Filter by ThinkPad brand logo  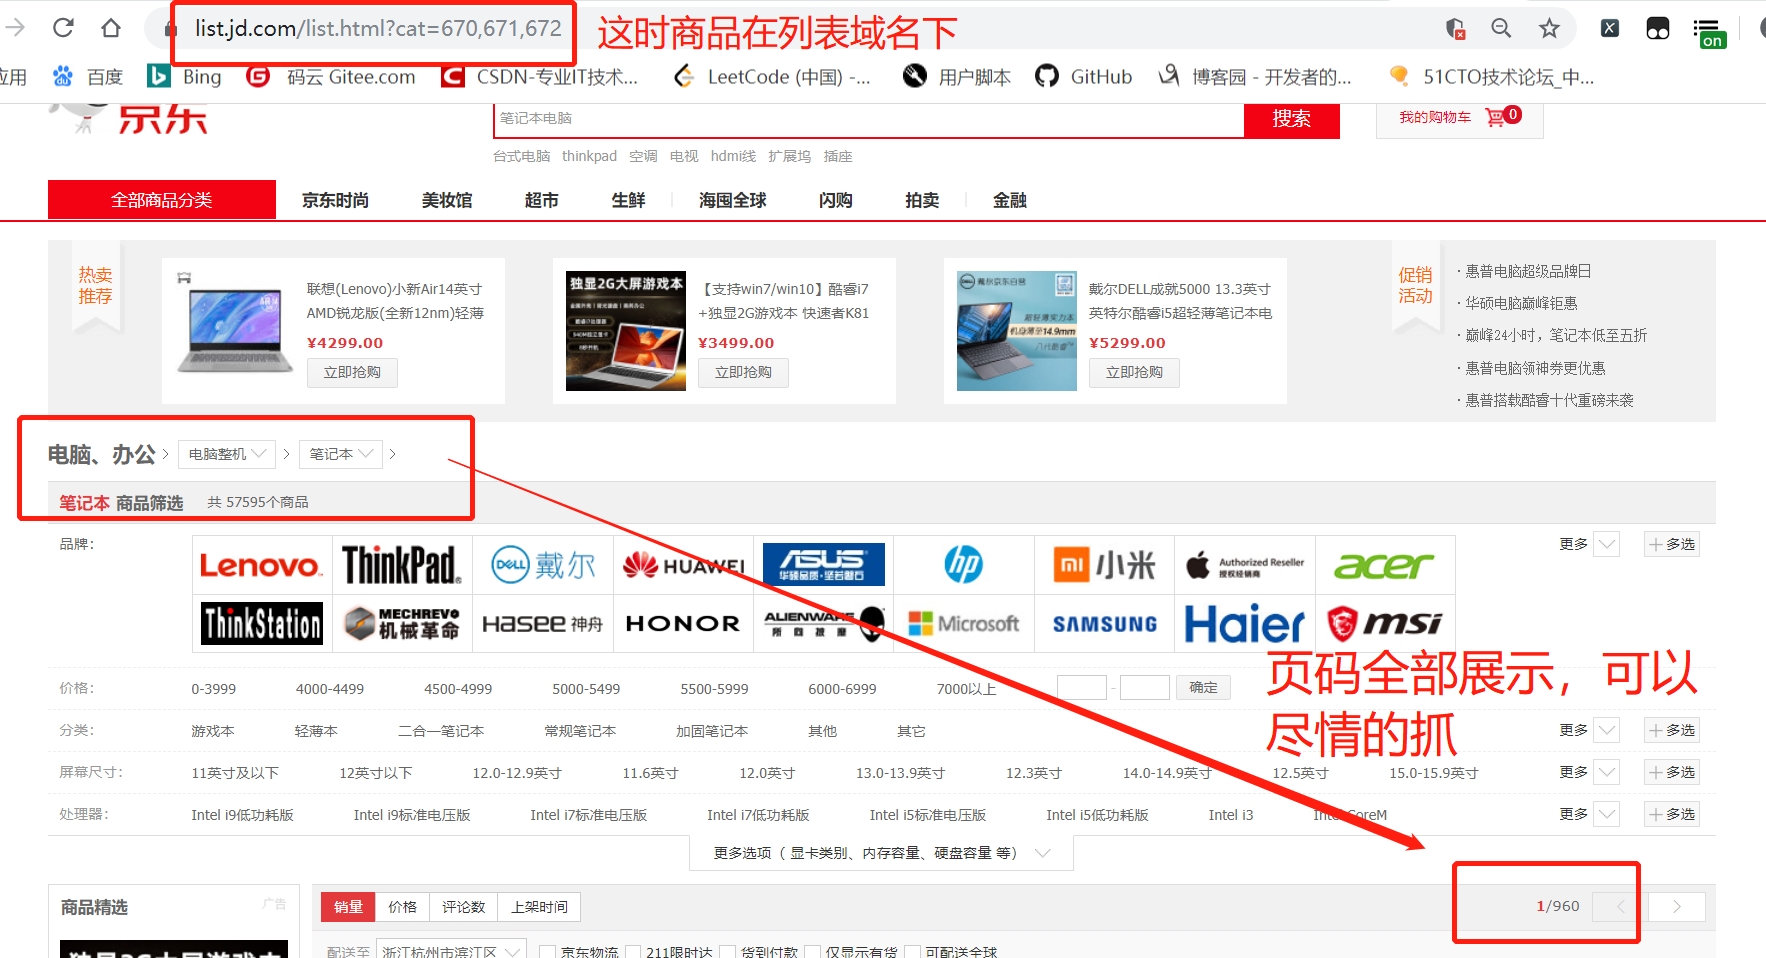[402, 565]
